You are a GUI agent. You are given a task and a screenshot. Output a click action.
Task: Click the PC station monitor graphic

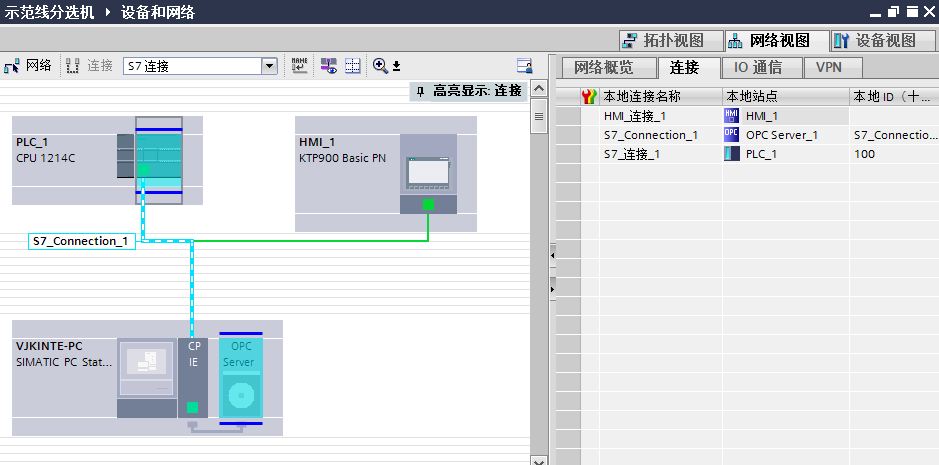(147, 378)
